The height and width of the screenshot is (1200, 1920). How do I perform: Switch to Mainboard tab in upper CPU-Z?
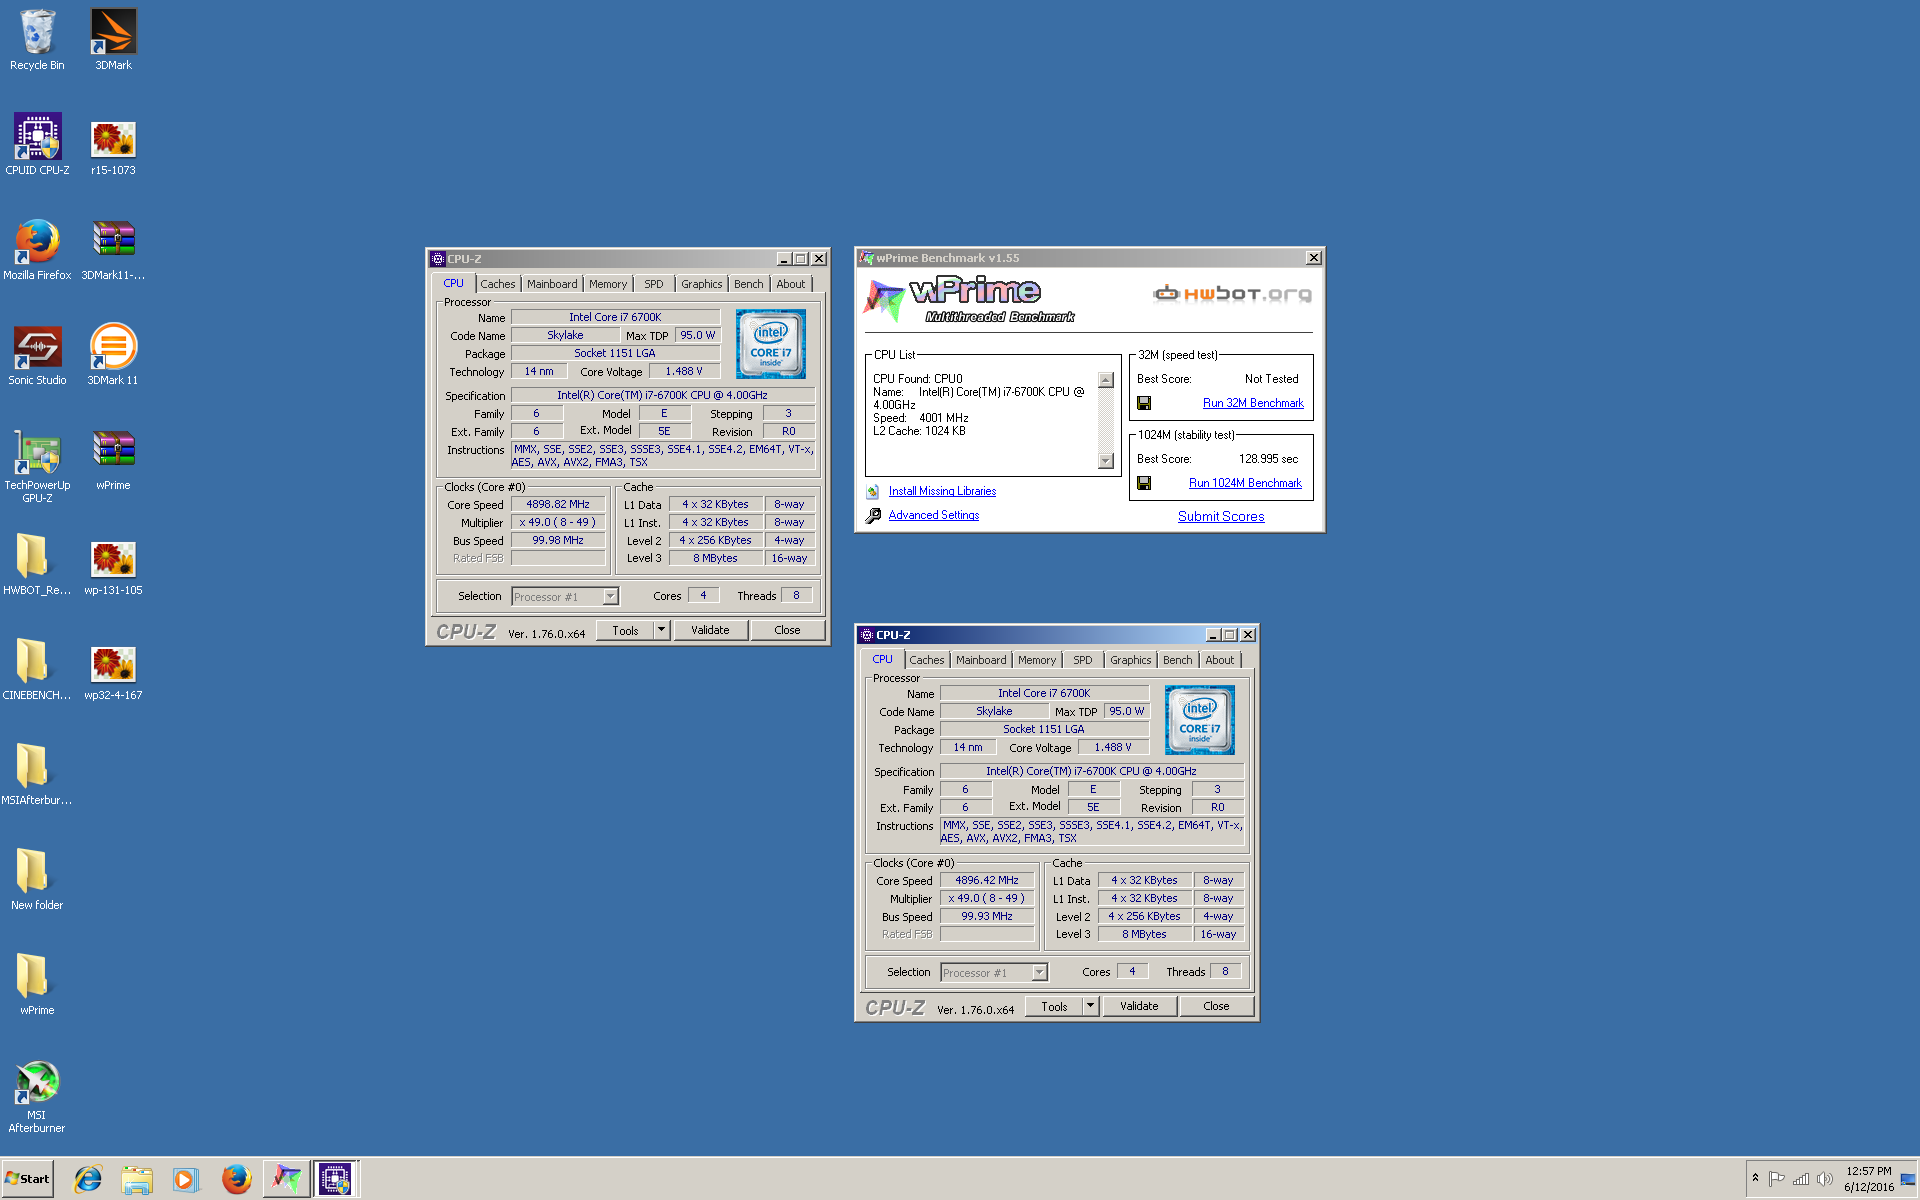[x=552, y=284]
